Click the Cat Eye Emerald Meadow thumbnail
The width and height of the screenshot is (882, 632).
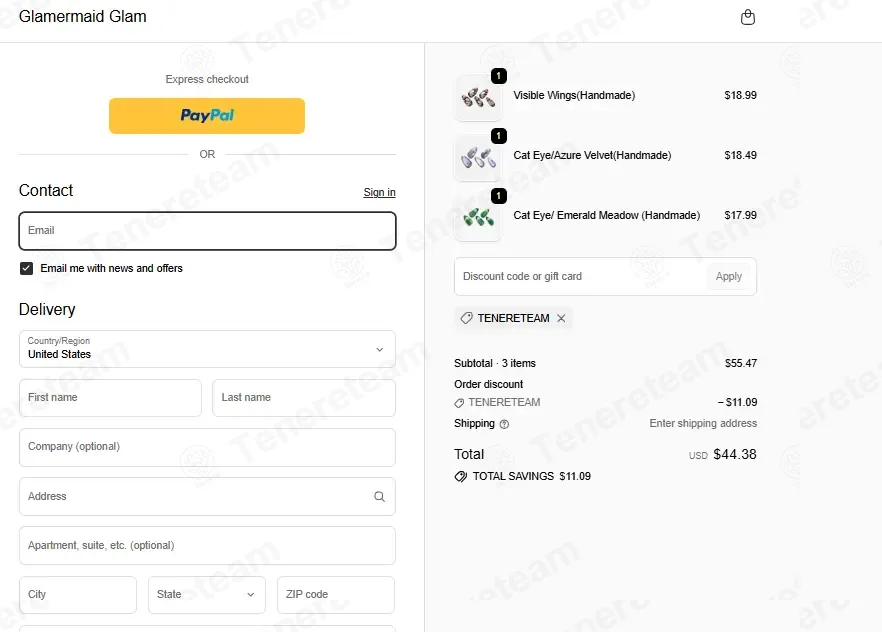(x=478, y=218)
